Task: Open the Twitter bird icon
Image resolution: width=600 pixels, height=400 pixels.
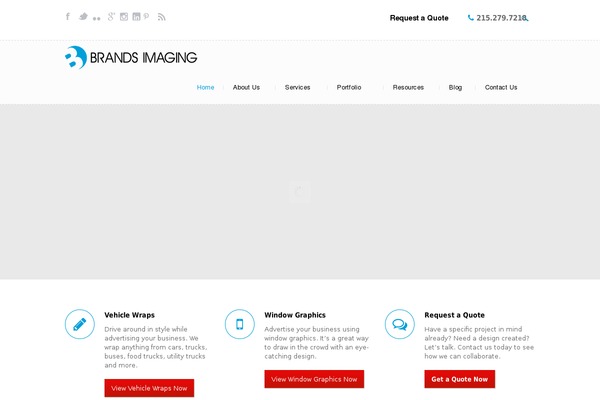Action: [x=83, y=16]
